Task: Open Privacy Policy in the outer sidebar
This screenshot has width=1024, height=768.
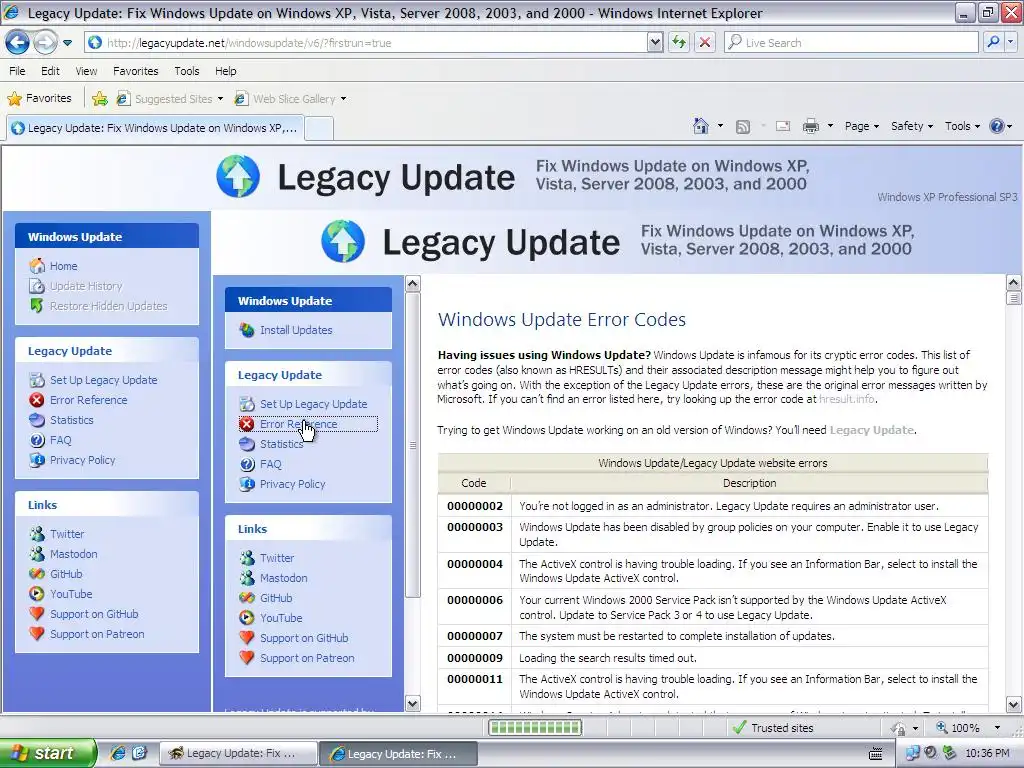Action: click(82, 460)
